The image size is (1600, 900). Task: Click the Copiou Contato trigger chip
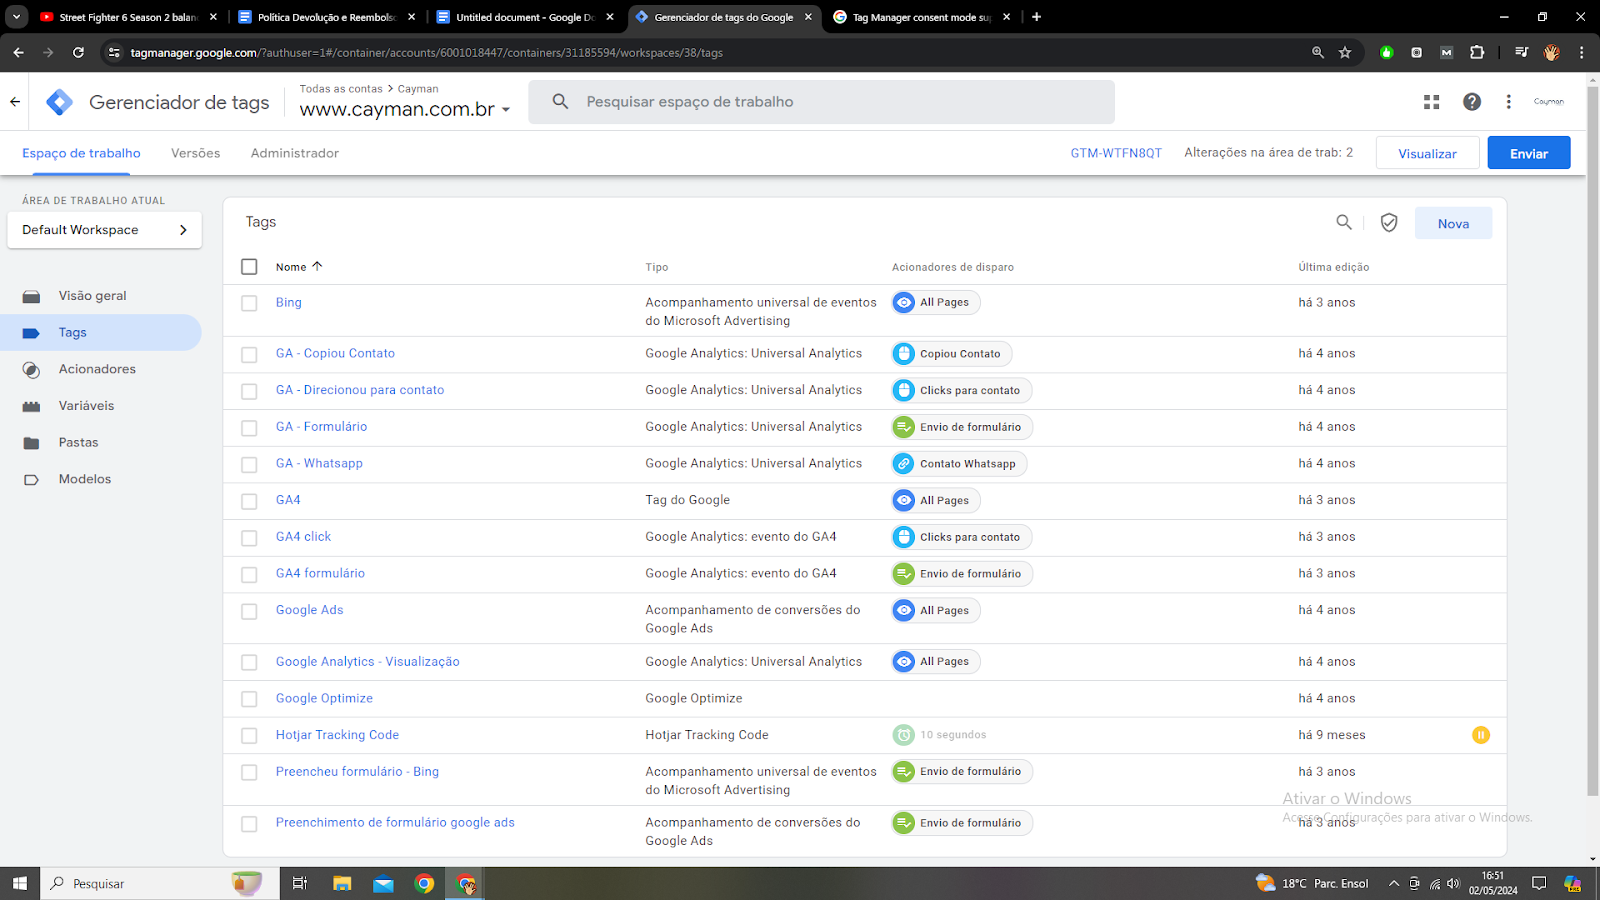952,354
